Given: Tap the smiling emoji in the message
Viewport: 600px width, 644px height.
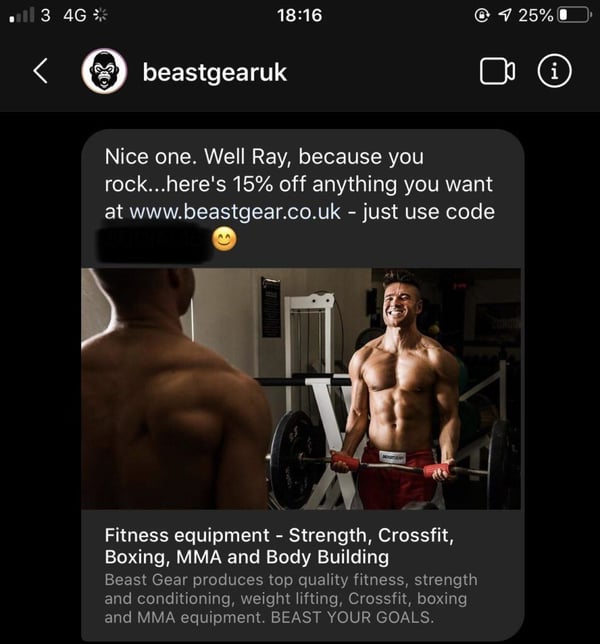Looking at the screenshot, I should [224, 239].
